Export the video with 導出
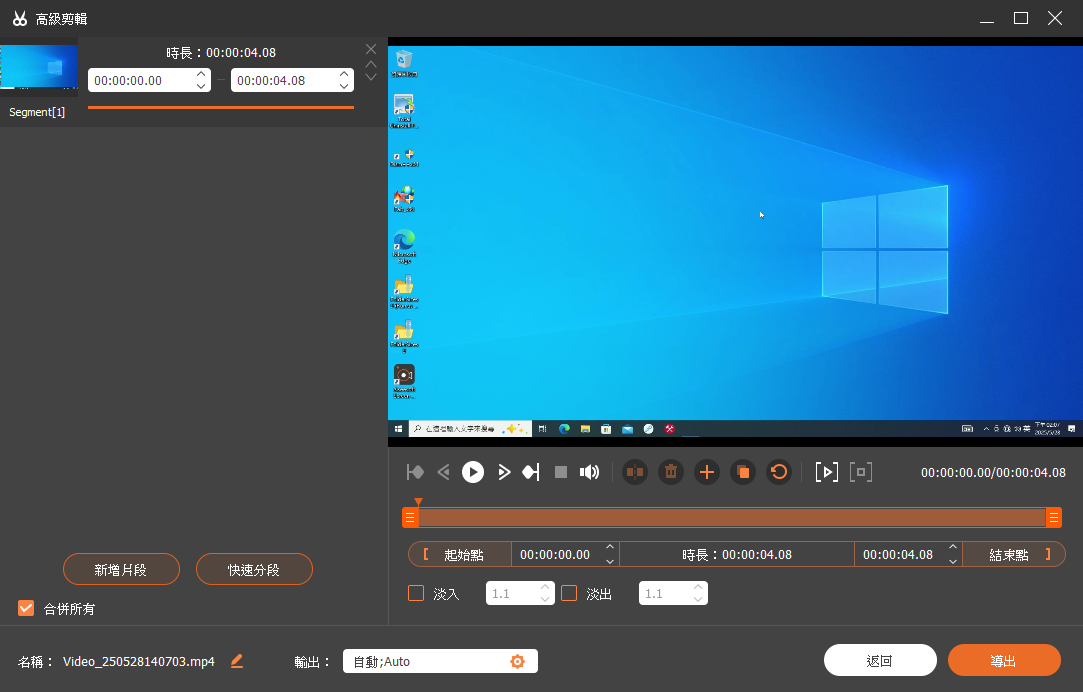Image resolution: width=1083 pixels, height=692 pixels. point(1004,661)
